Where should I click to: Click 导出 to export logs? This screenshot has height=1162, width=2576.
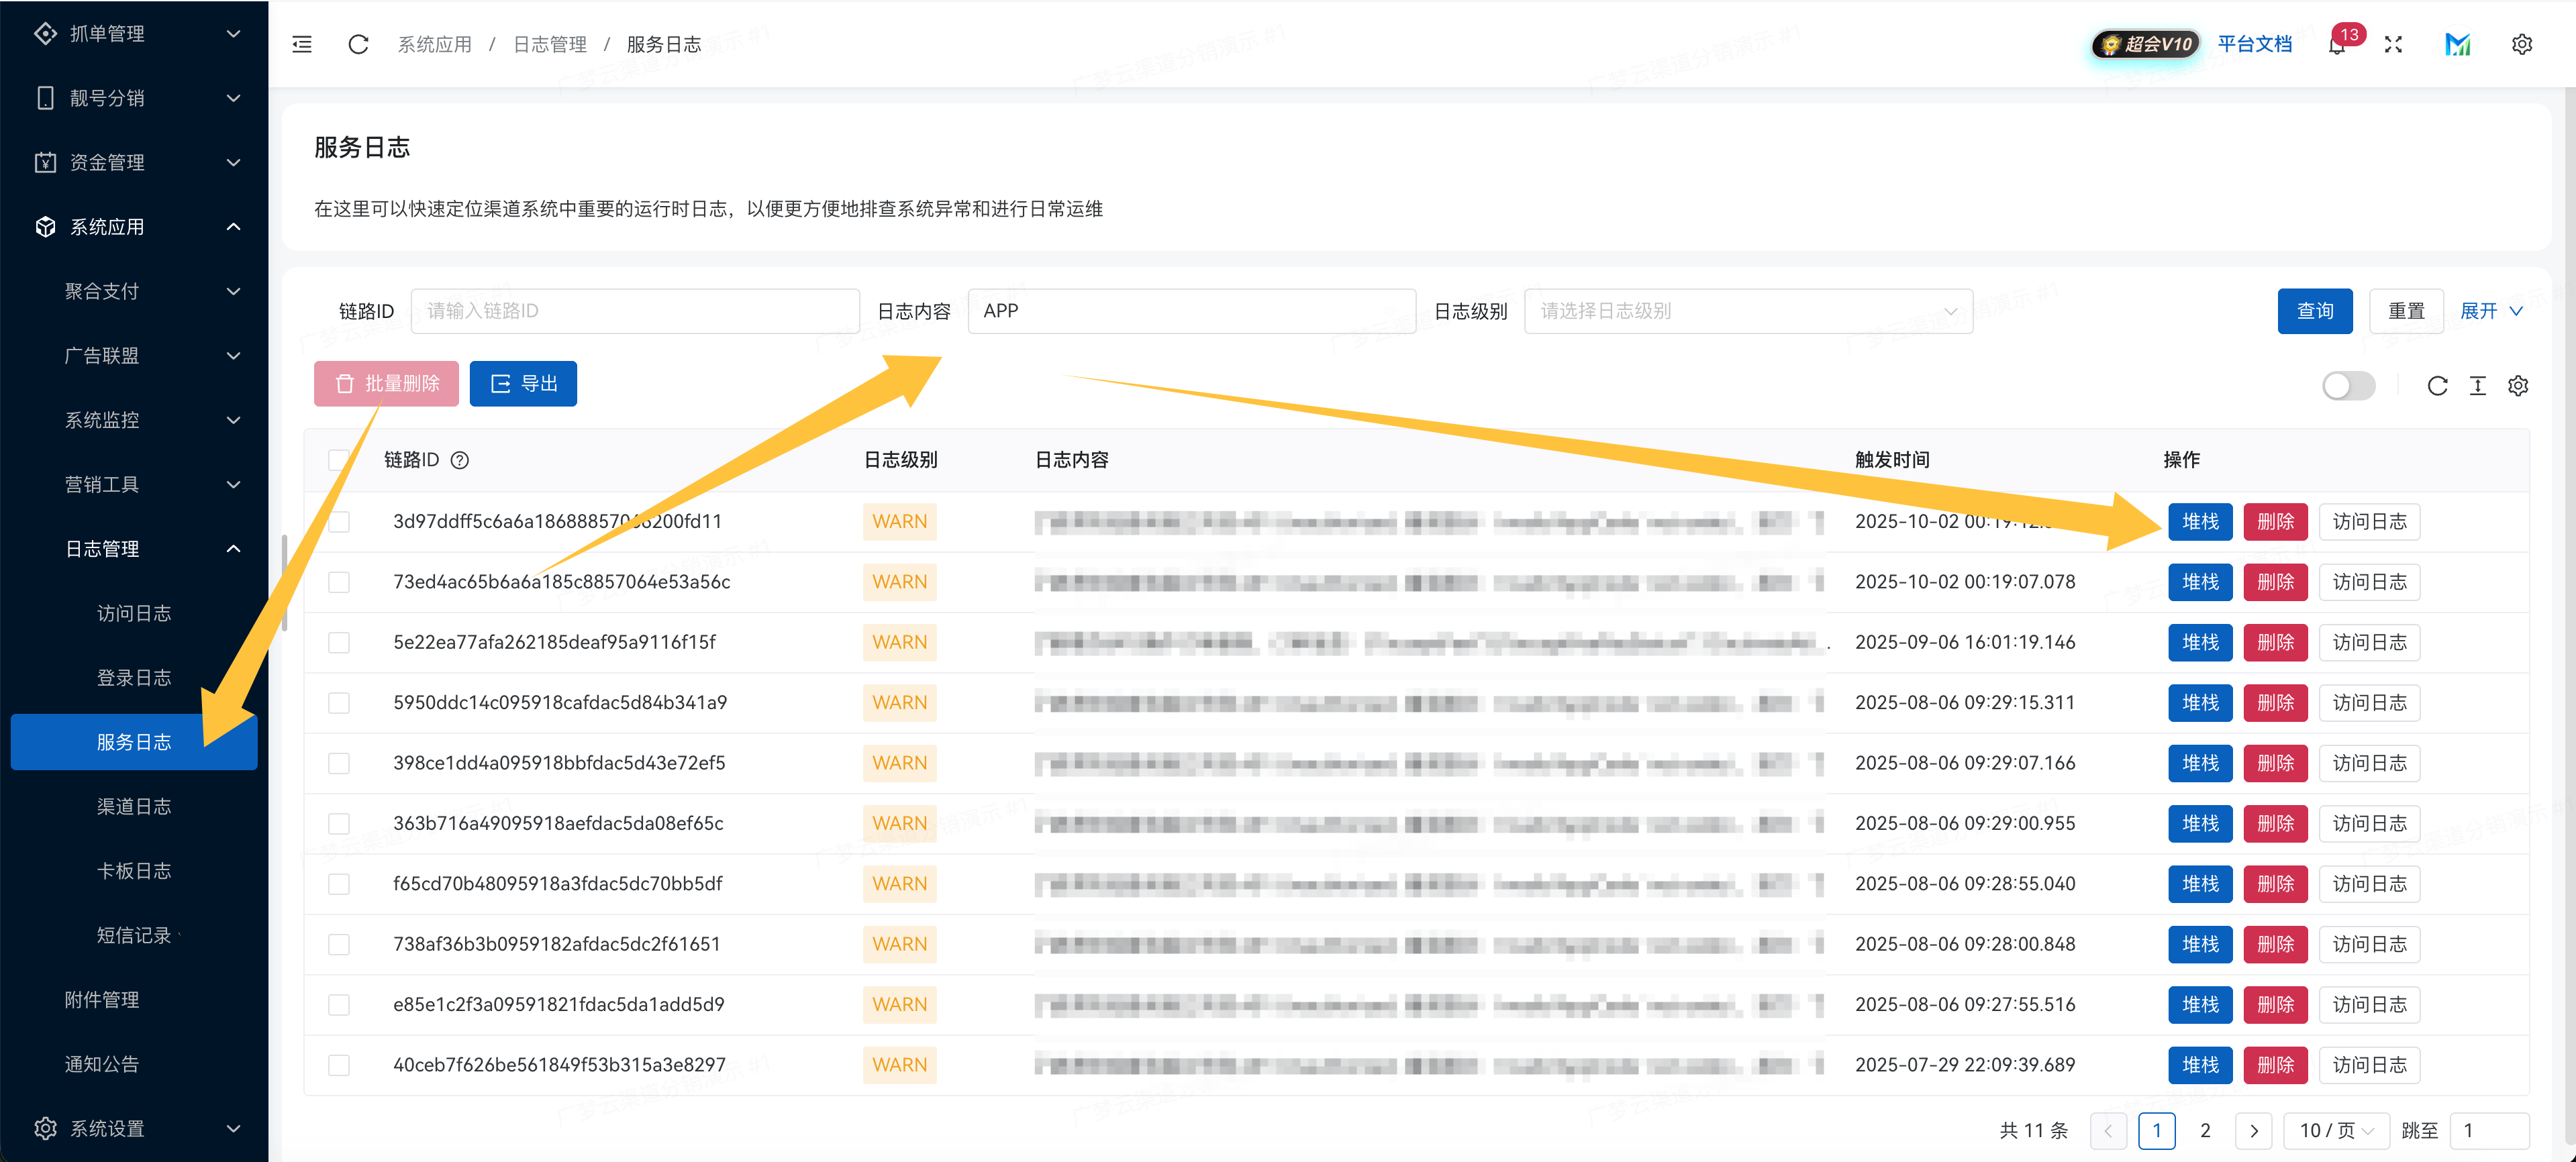point(523,383)
